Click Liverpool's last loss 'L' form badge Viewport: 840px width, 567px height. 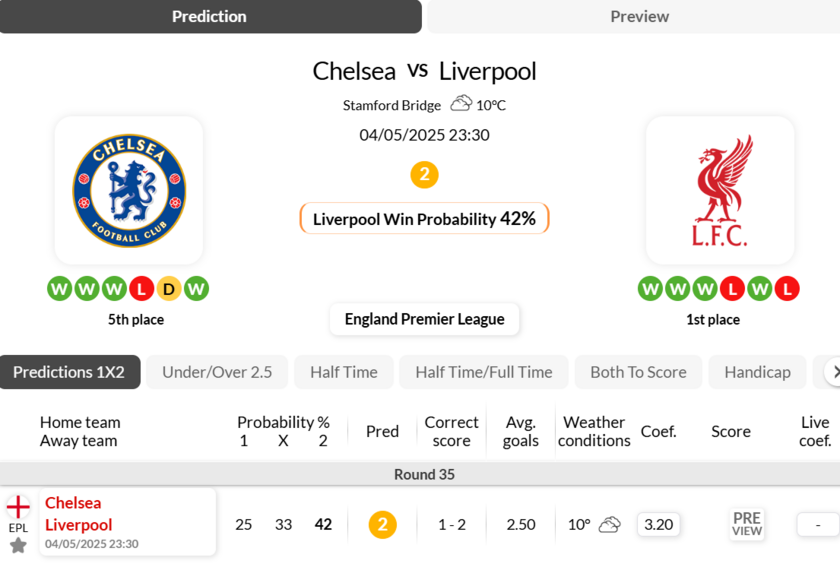pos(787,289)
